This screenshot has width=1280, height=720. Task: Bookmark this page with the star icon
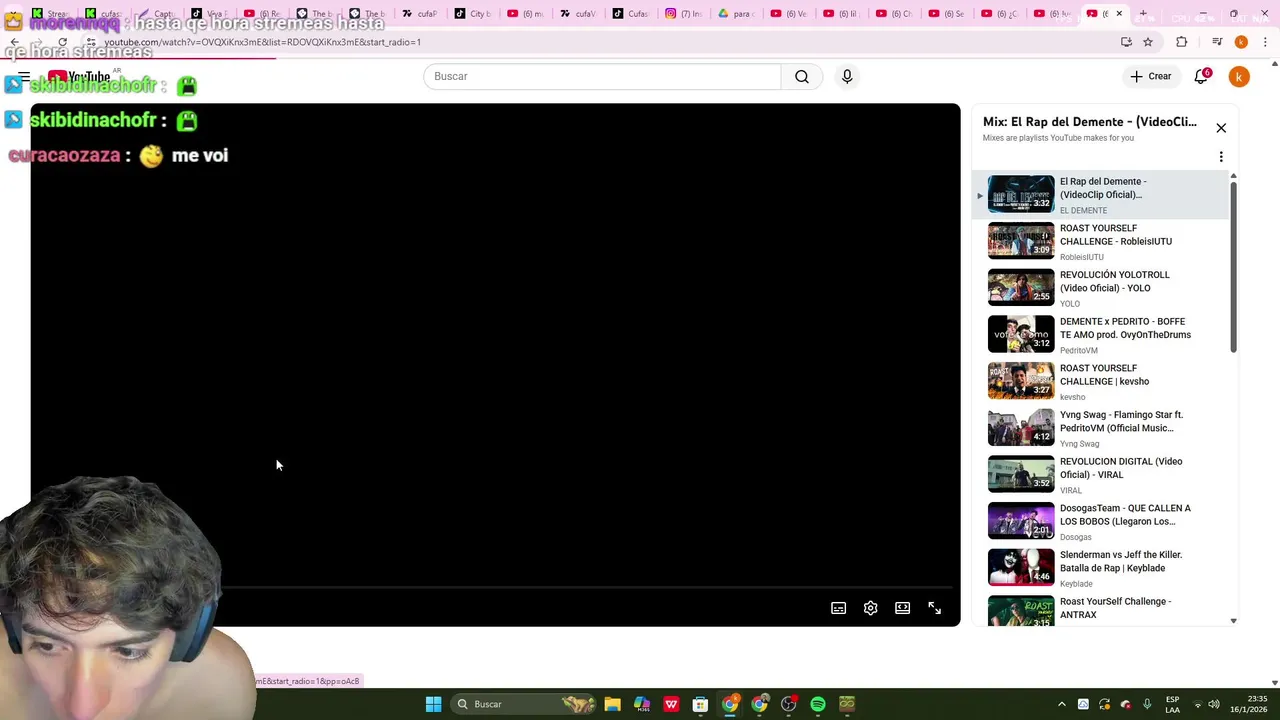pos(1148,42)
